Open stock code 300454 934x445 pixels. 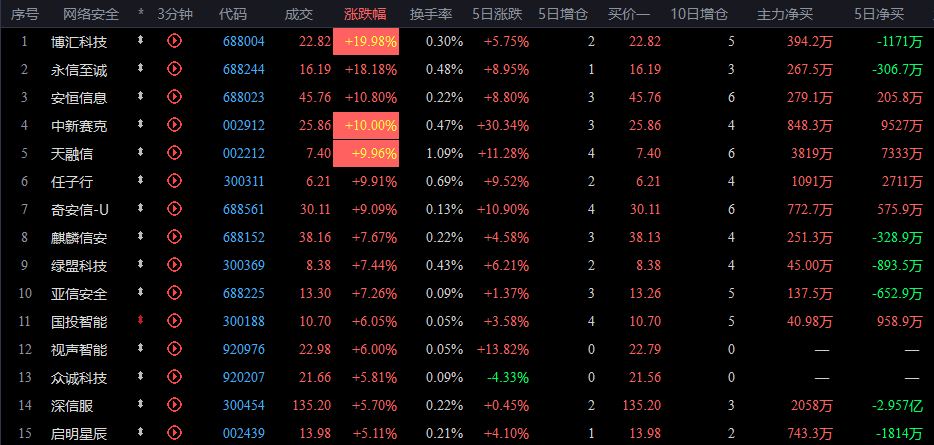[x=244, y=405]
